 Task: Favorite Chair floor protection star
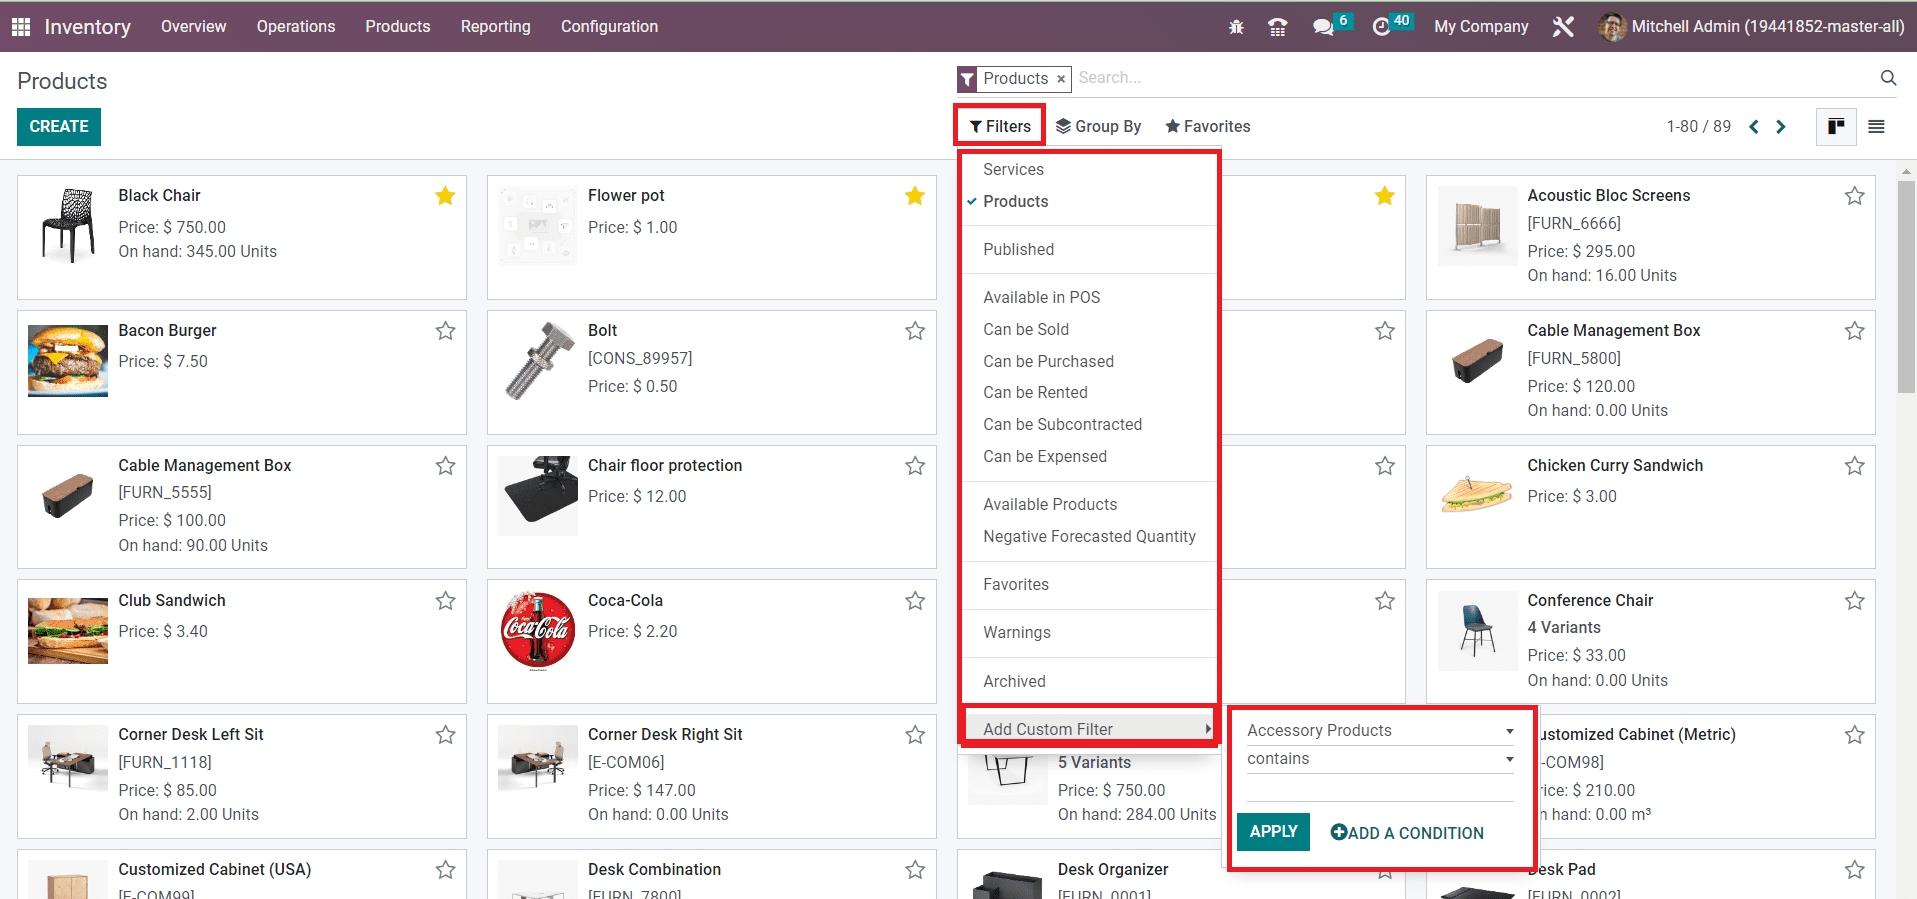coord(915,466)
